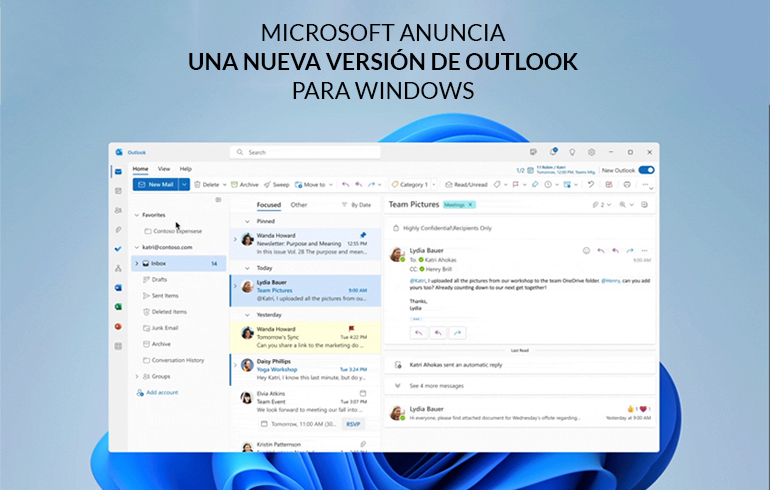This screenshot has width=770, height=490.
Task: Open the ribbon's three-dots overflow menu
Action: (x=645, y=185)
